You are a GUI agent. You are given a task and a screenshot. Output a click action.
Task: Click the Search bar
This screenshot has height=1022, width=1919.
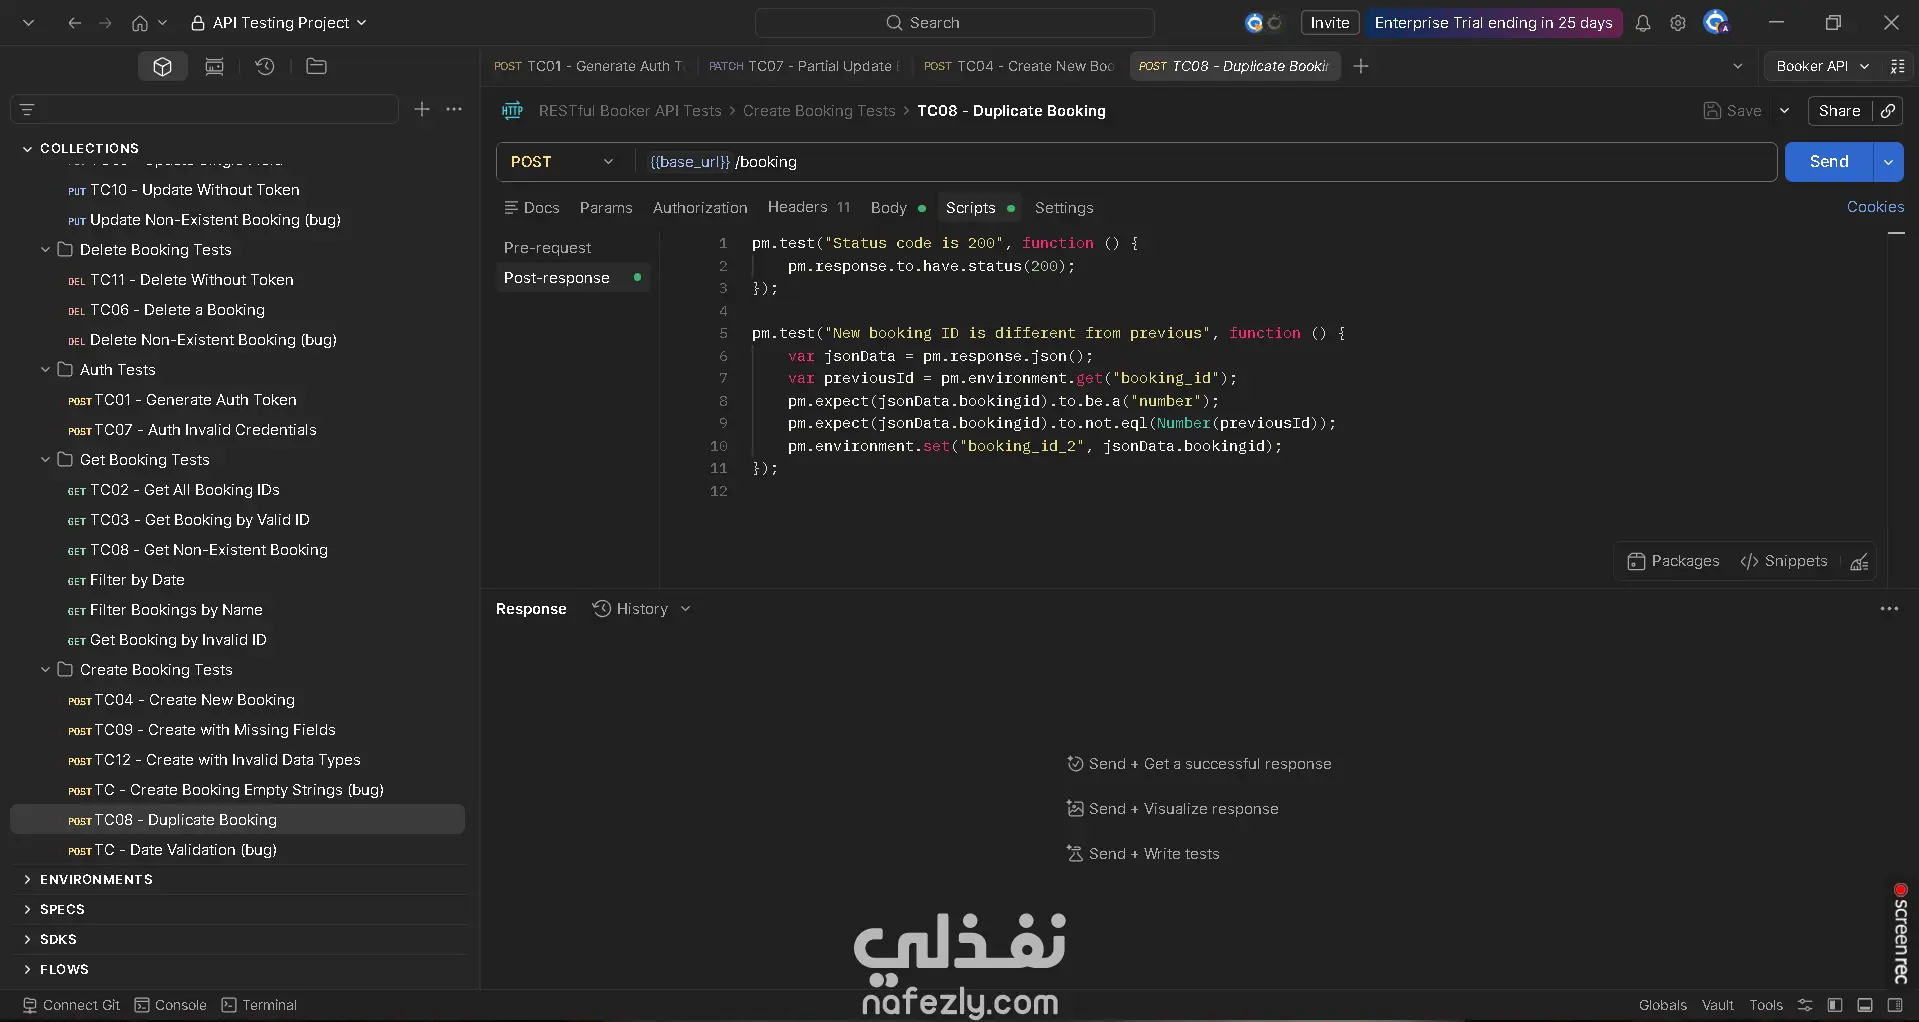[955, 23]
